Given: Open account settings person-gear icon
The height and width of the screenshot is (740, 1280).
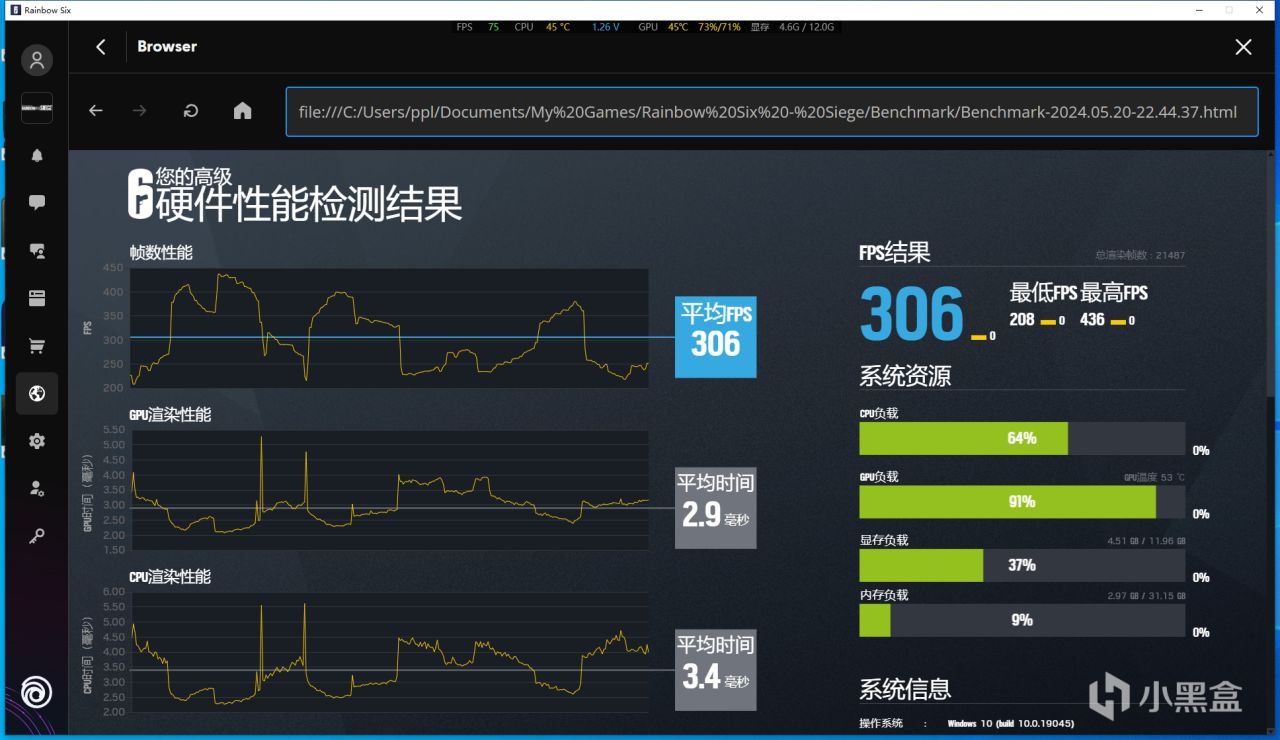Looking at the screenshot, I should 37,489.
